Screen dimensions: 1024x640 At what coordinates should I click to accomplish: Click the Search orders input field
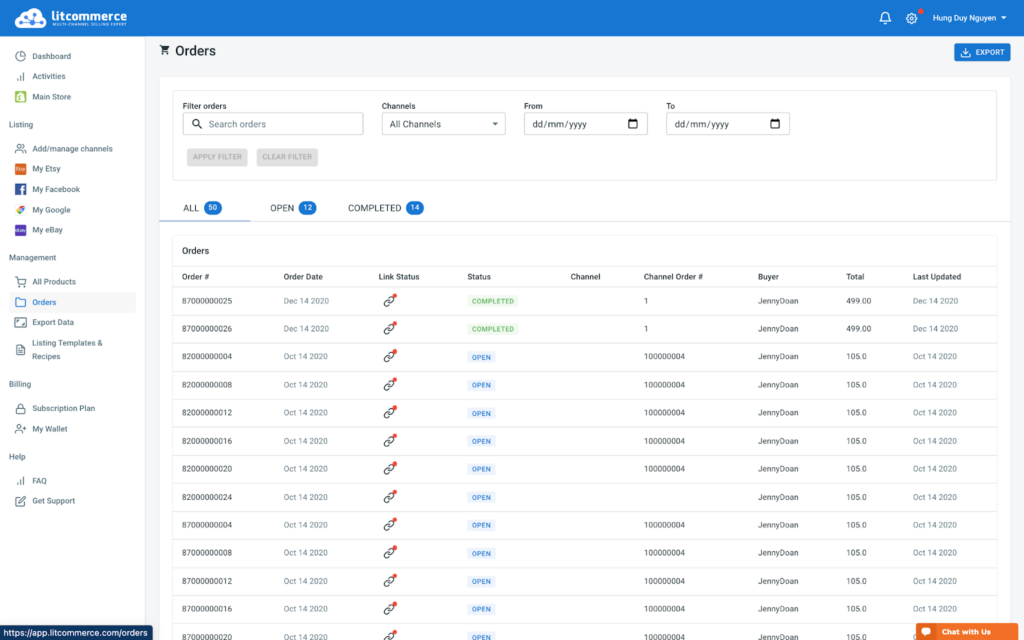click(282, 124)
